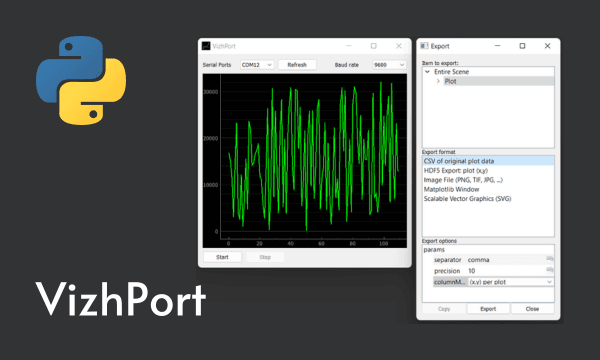Click the VizhPort window title icon

tap(206, 46)
